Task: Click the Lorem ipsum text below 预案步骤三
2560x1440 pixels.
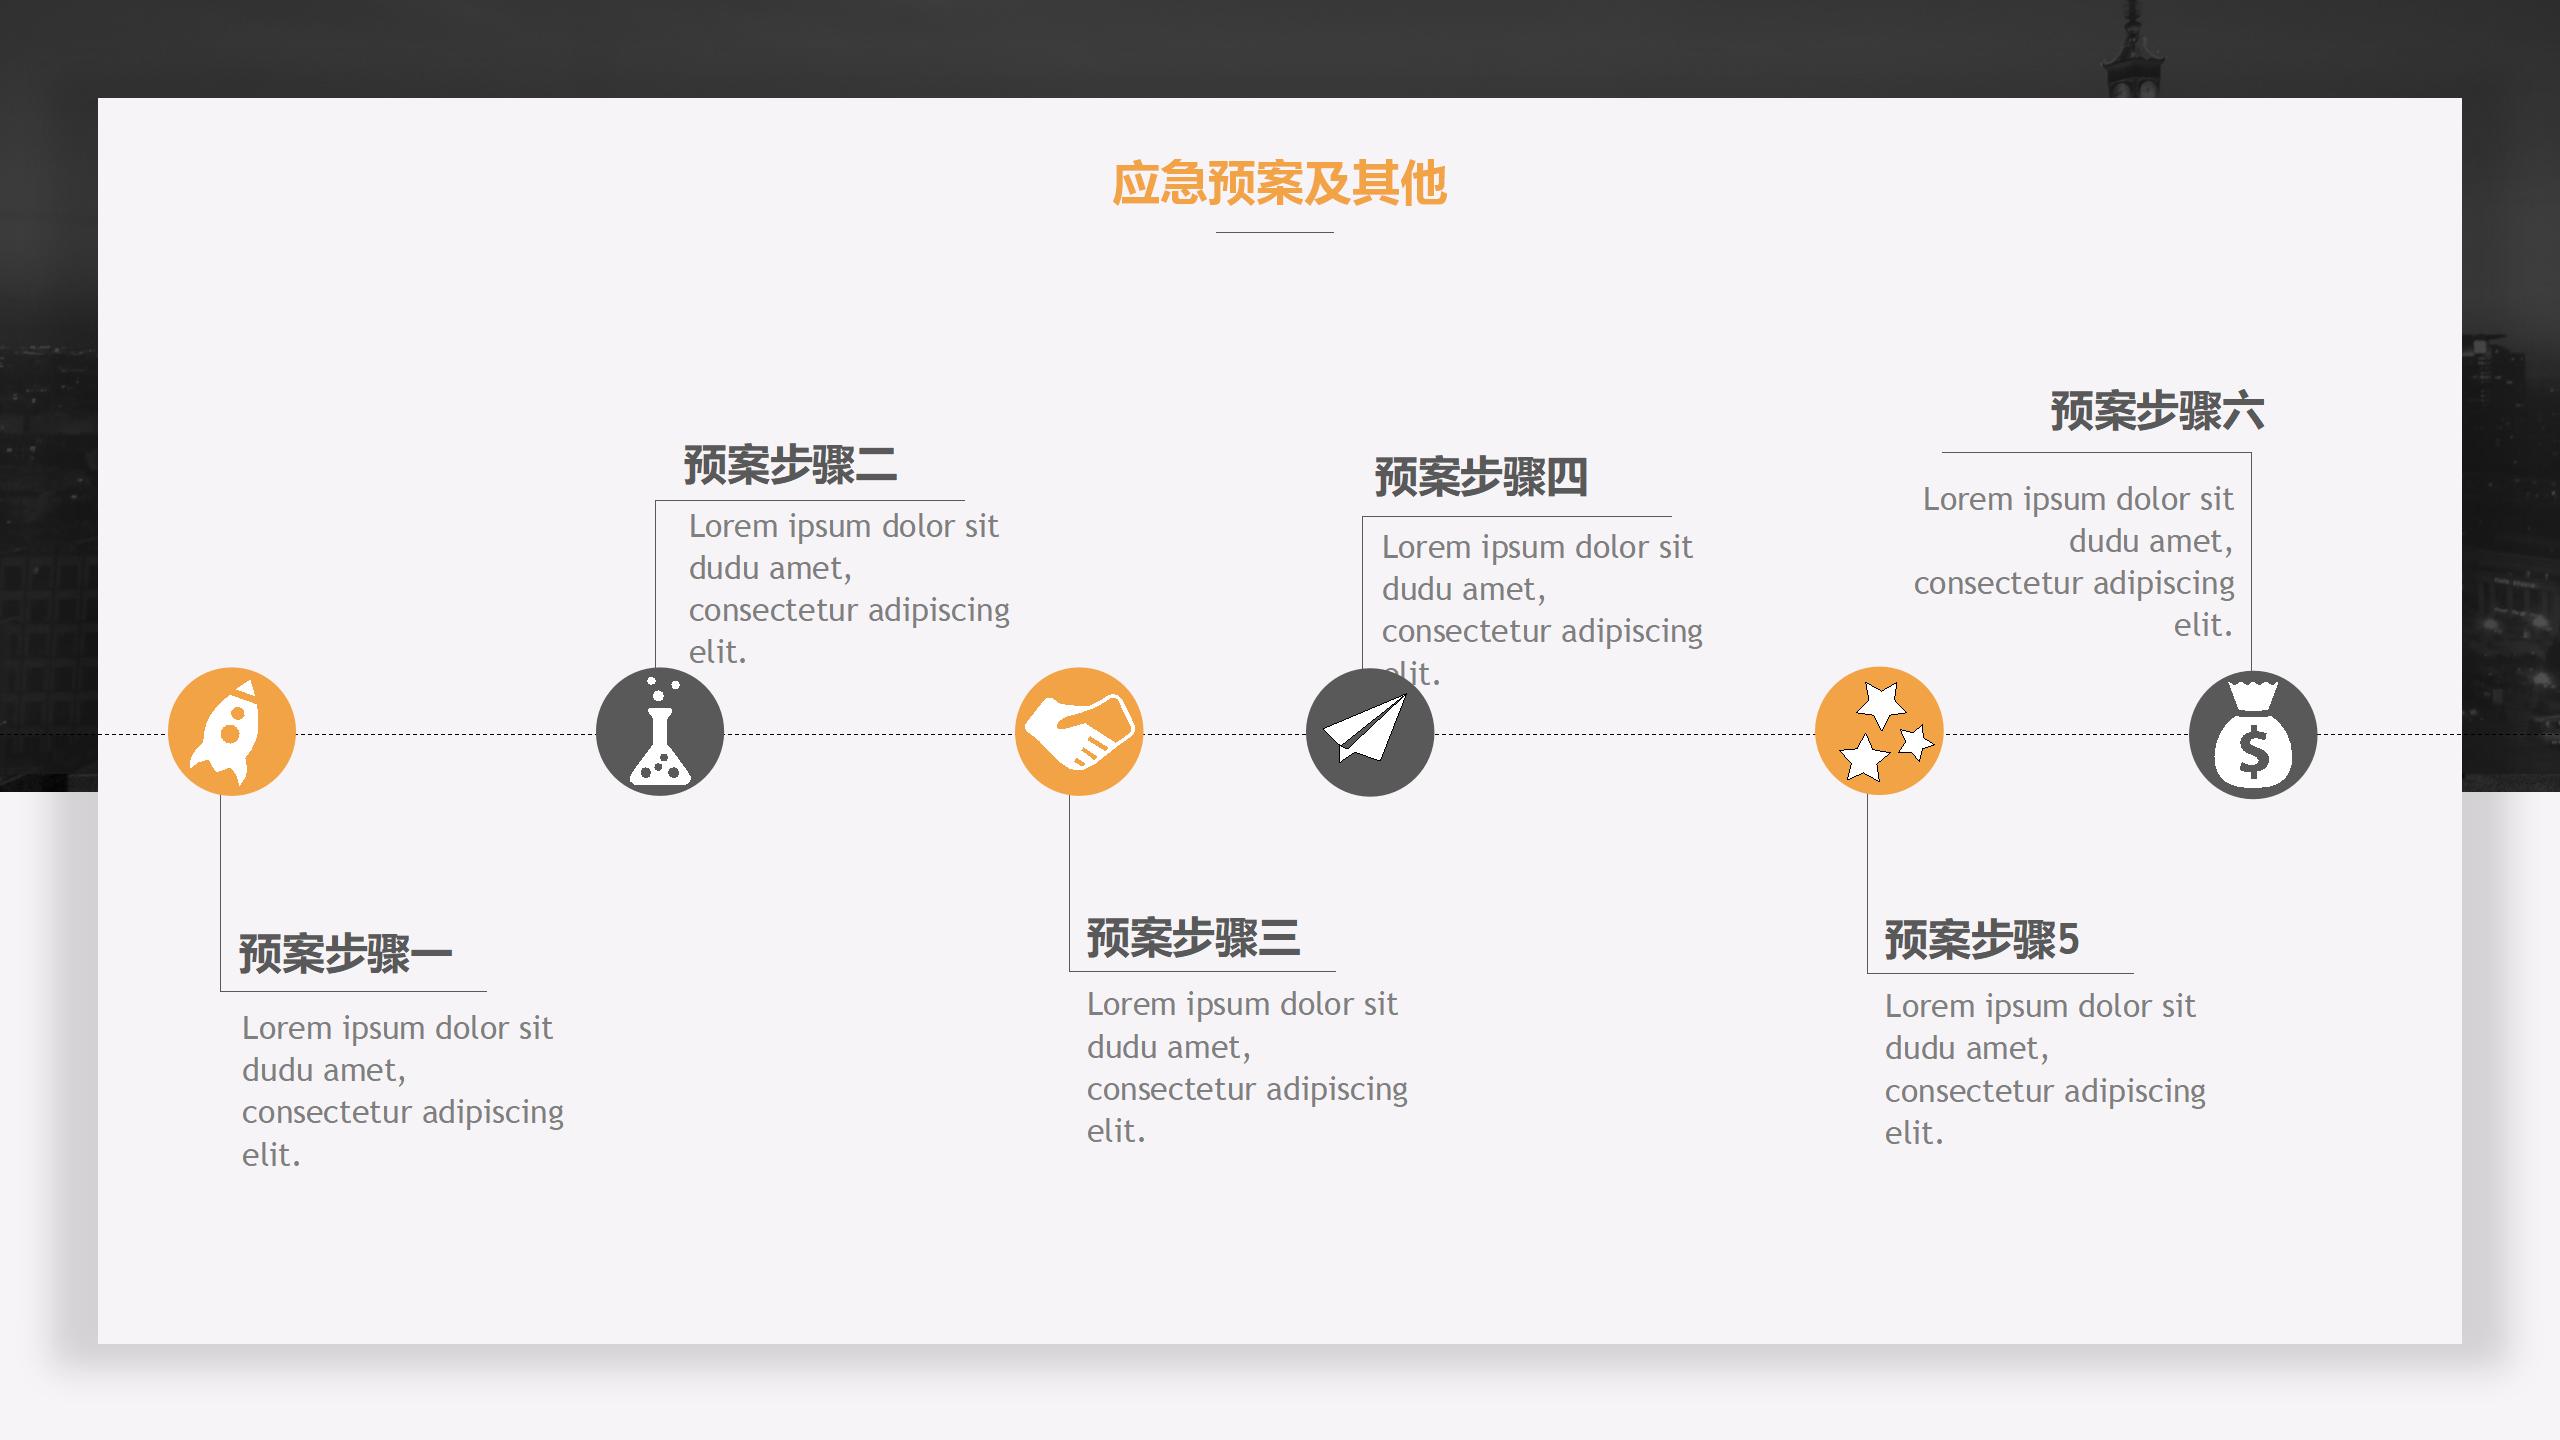Action: click(1245, 1068)
